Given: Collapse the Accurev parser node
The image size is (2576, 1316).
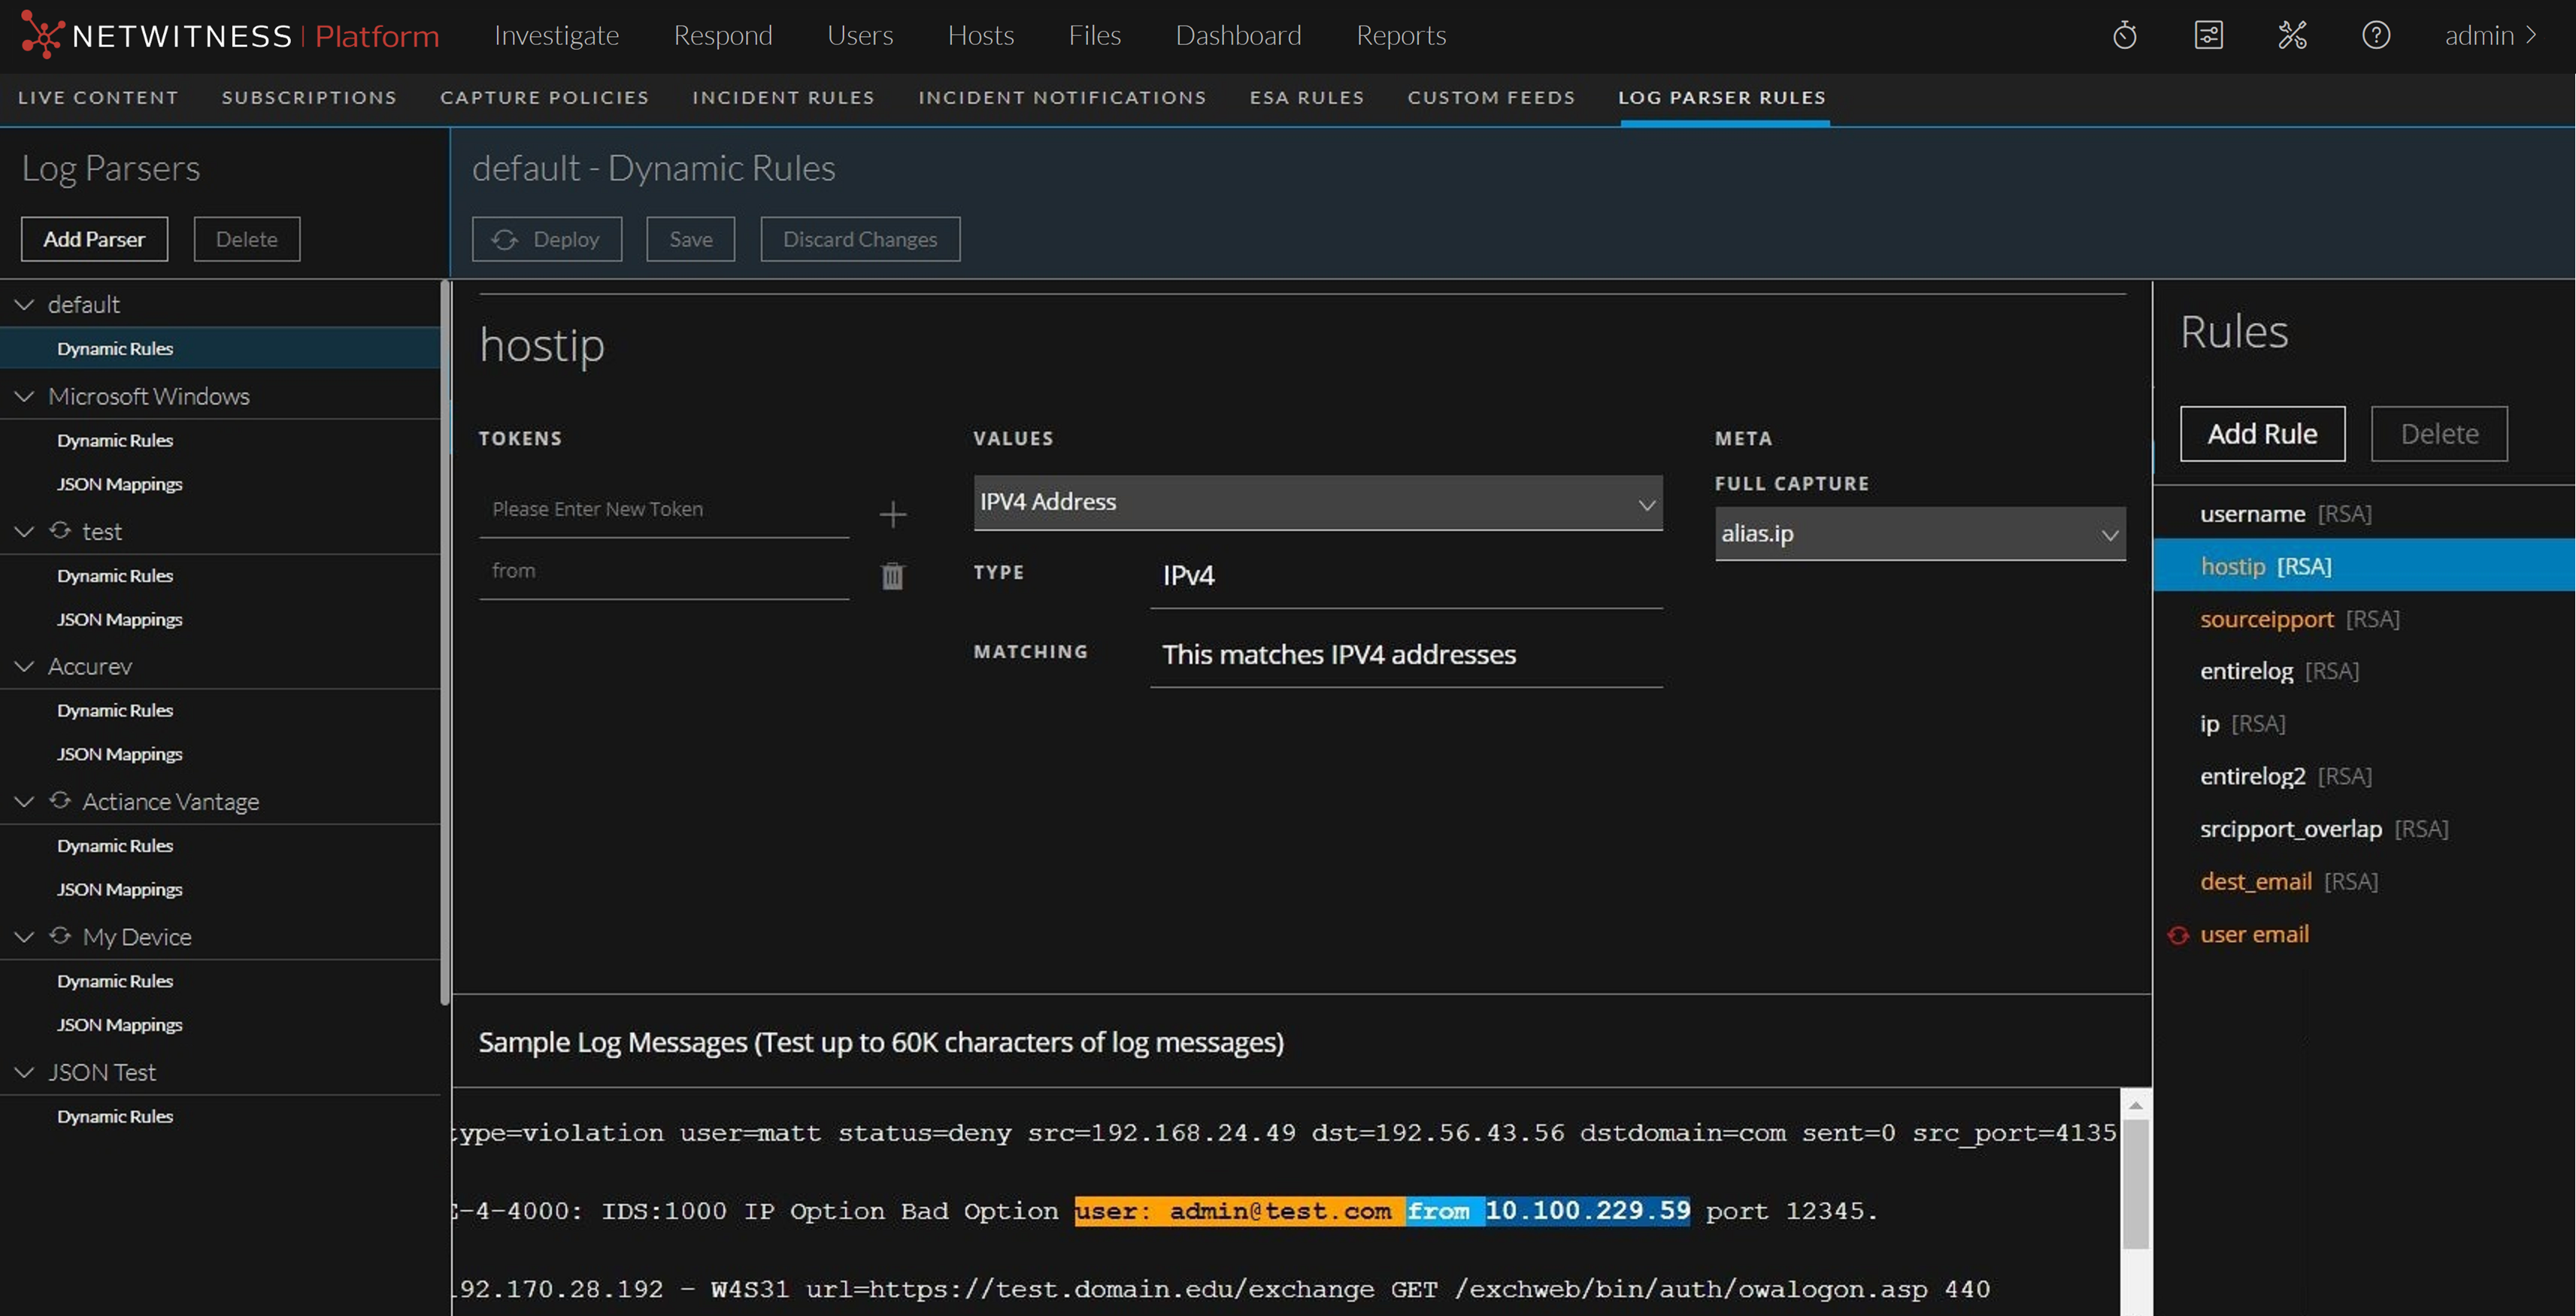Looking at the screenshot, I should coord(24,666).
